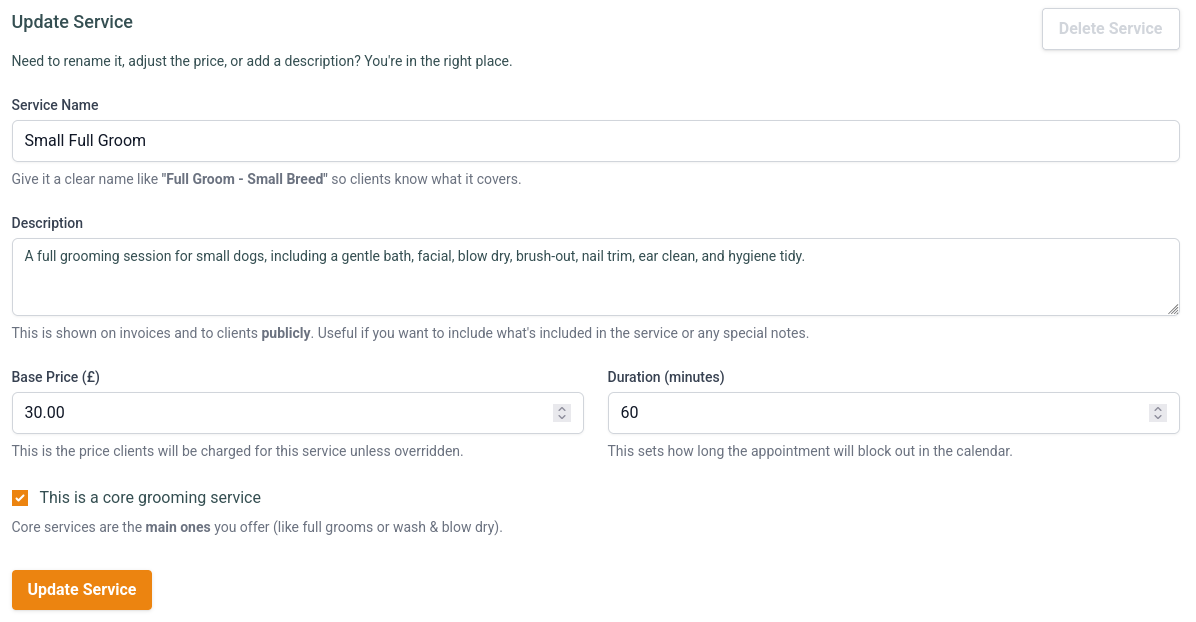Viewport: 1196px width, 622px height.
Task: Click the Duration (minutes) label
Action: [666, 377]
